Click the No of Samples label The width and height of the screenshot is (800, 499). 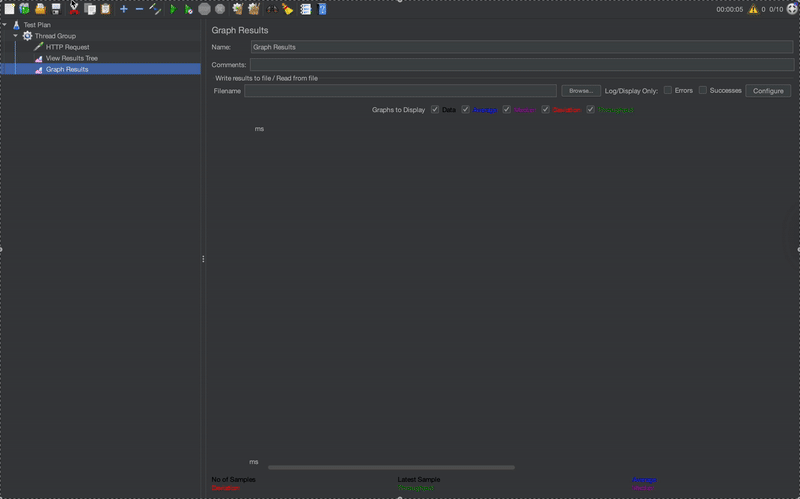233,480
